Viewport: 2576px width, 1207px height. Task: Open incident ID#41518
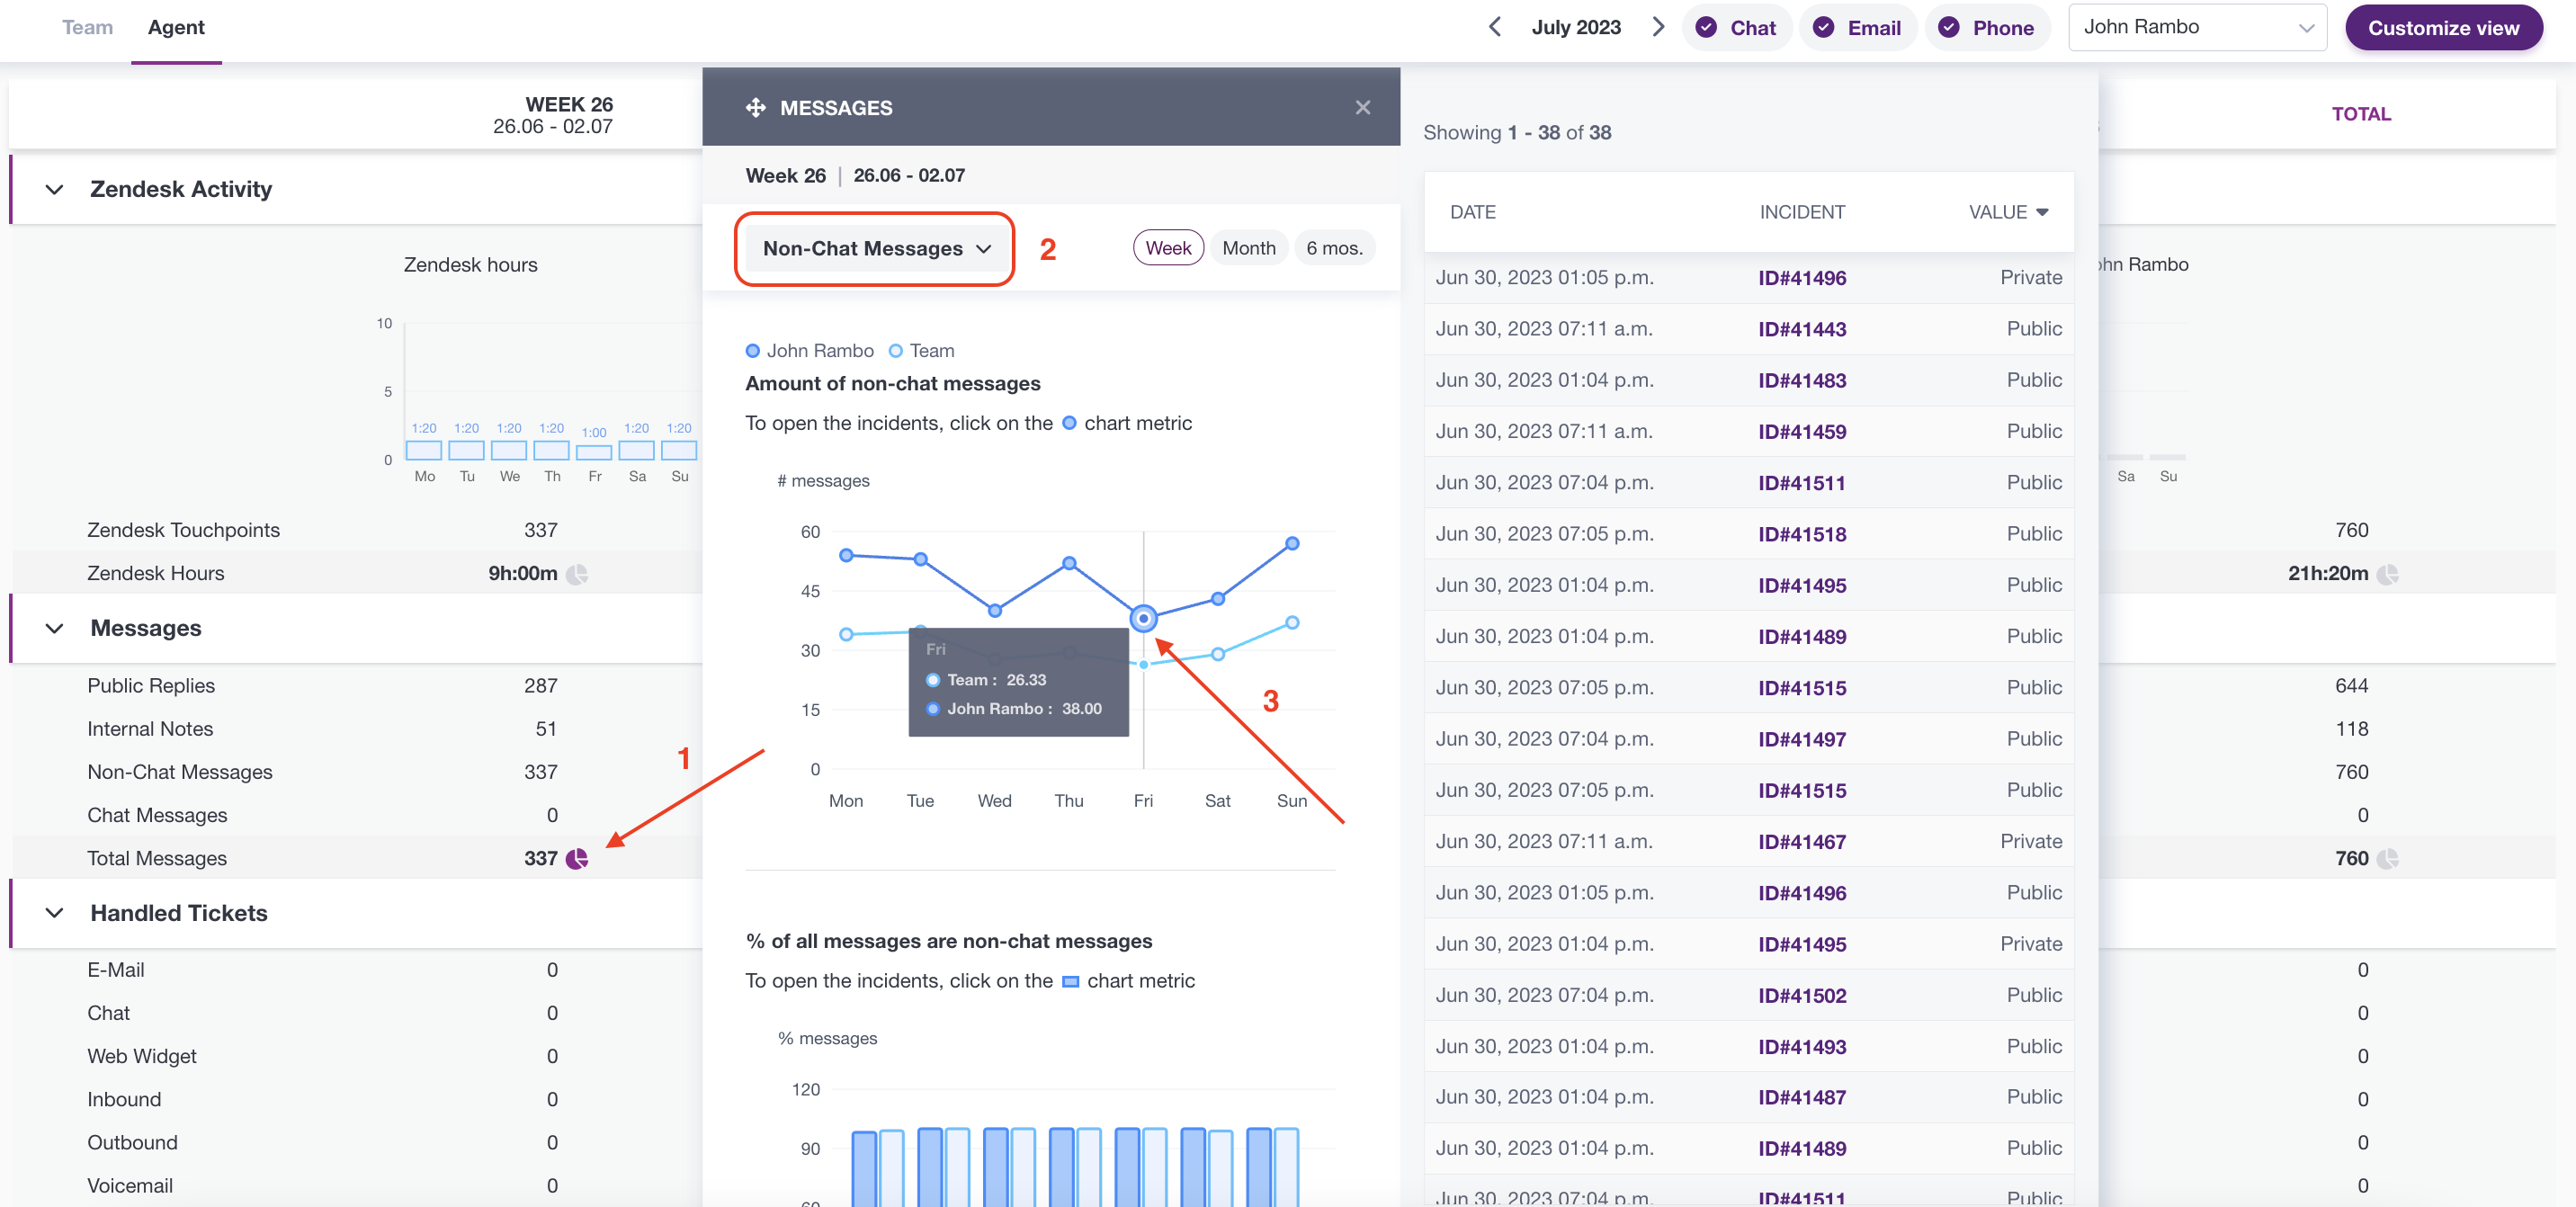pos(1801,534)
